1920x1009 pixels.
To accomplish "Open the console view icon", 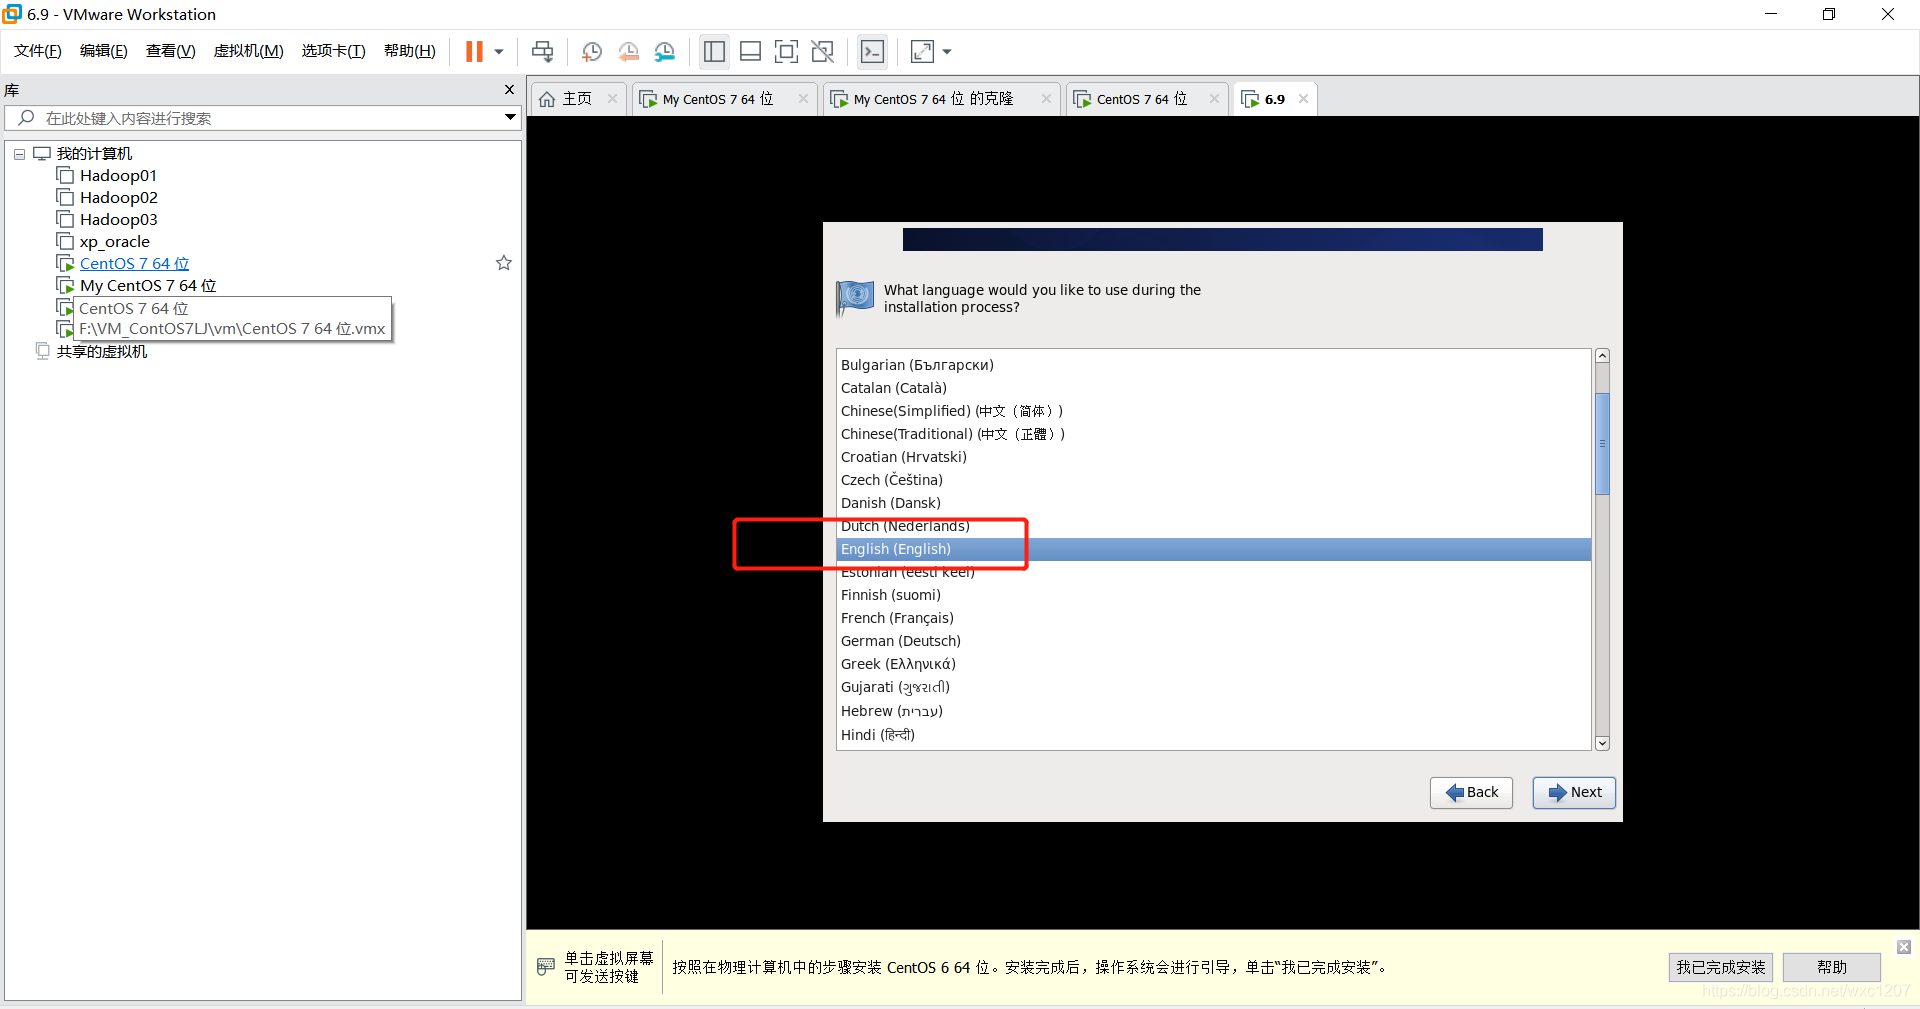I will point(872,51).
